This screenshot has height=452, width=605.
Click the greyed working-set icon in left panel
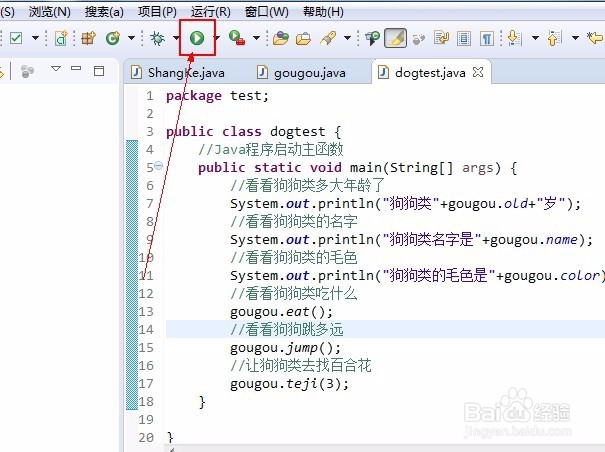(27, 71)
